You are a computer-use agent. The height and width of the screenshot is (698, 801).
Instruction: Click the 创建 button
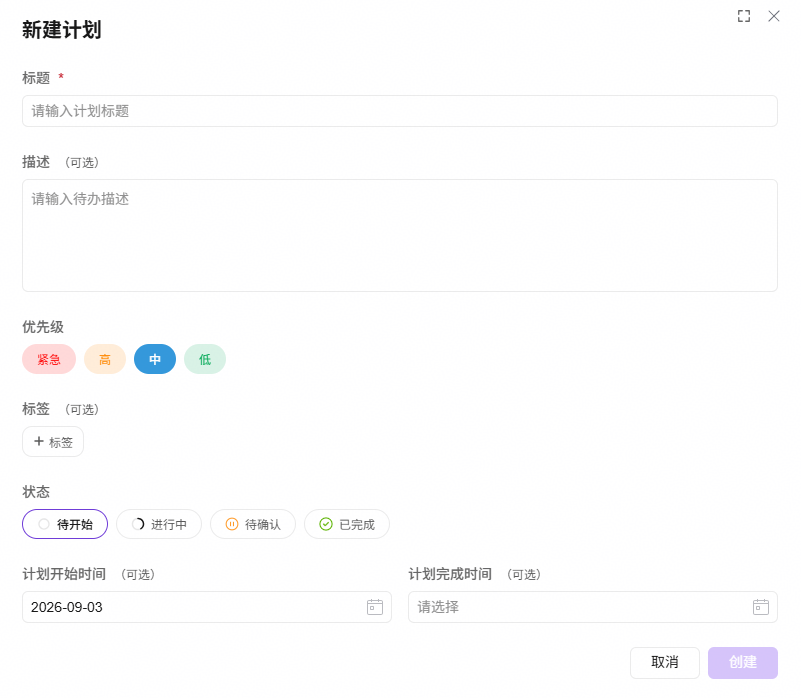coord(743,663)
